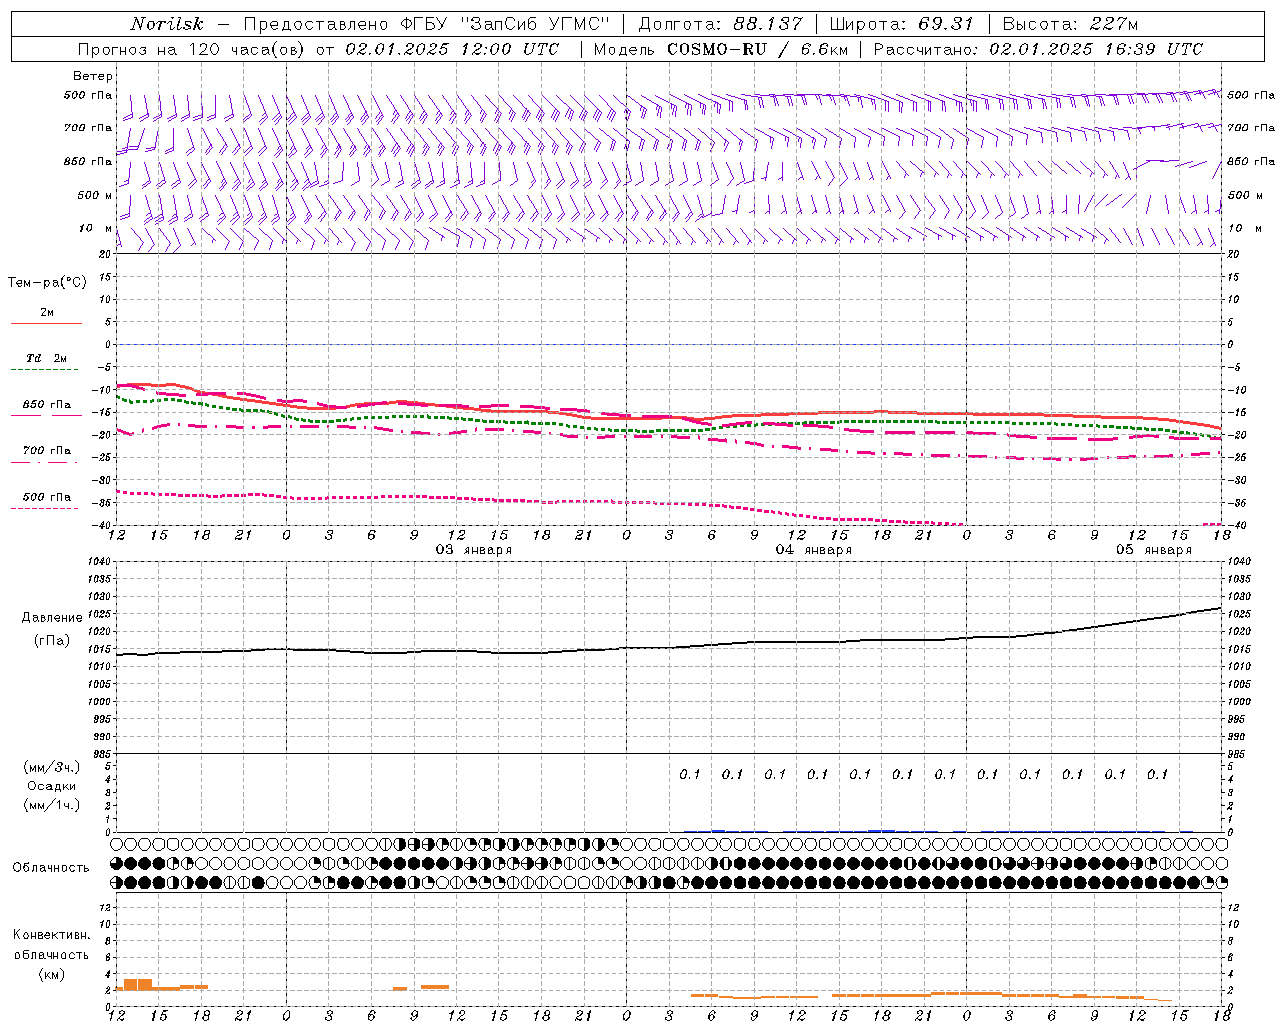The width and height of the screenshot is (1280, 1024).
Task: Click the "Давление" pressure panel label
Action: pyautogui.click(x=52, y=618)
